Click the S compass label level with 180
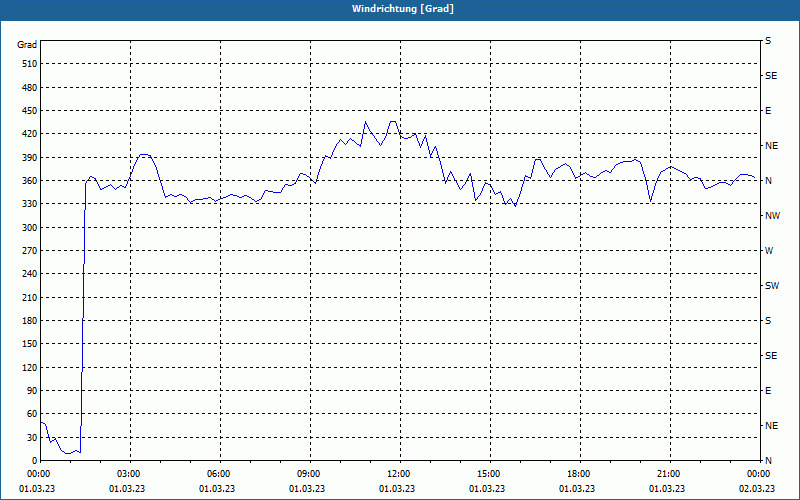This screenshot has height=500, width=800. (x=768, y=321)
